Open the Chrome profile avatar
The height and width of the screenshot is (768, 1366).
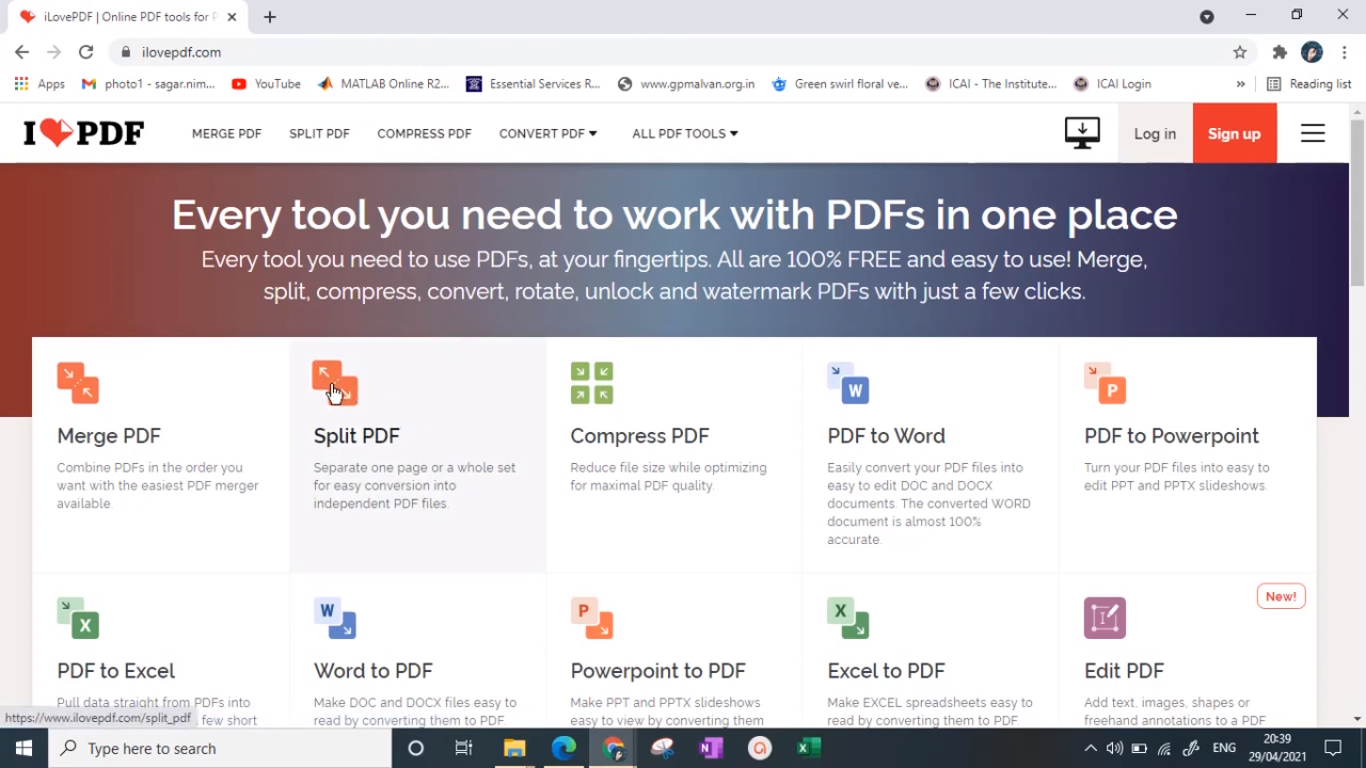(1312, 52)
